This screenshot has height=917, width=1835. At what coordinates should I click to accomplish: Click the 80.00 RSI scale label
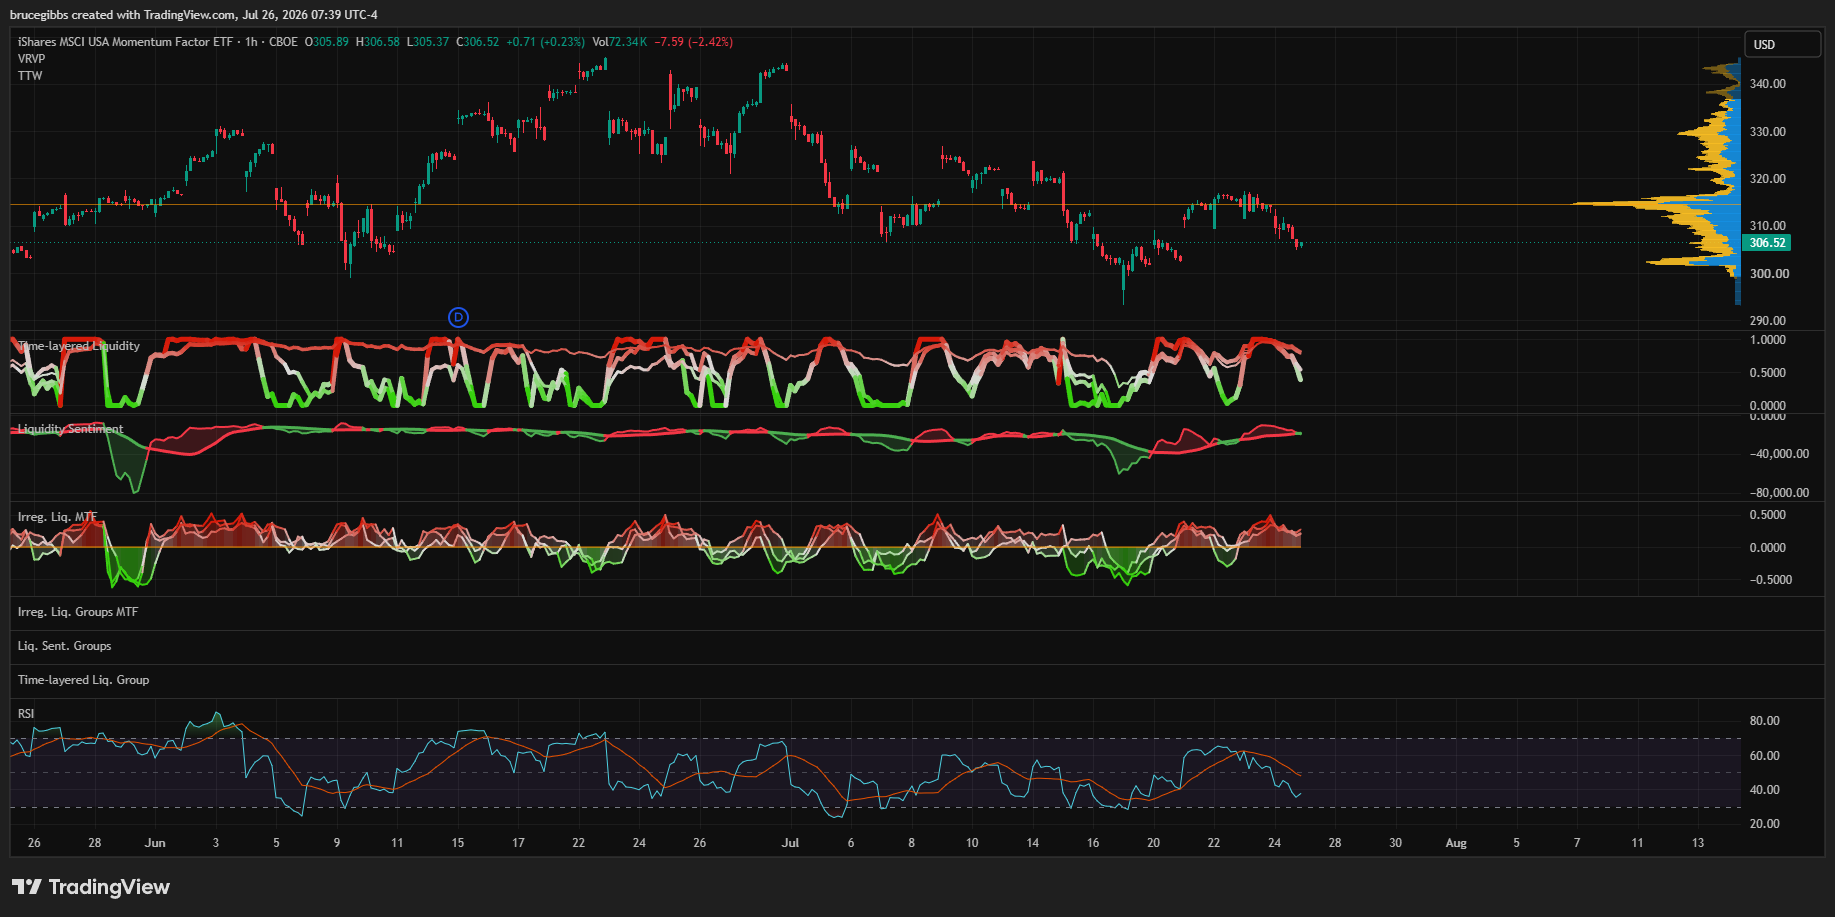tap(1765, 721)
